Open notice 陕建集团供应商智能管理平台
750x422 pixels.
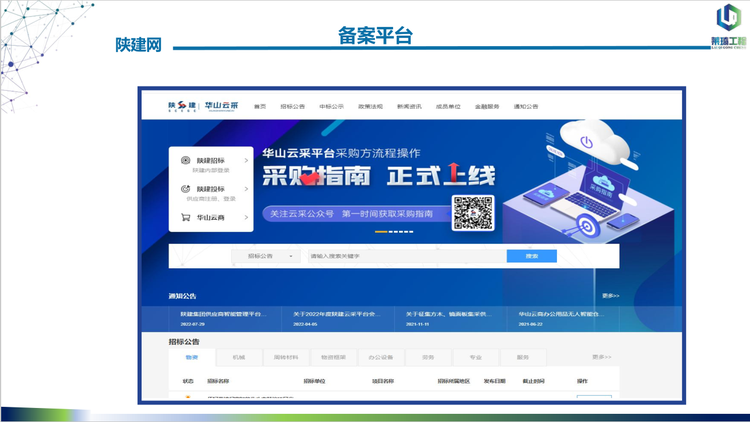(x=223, y=314)
